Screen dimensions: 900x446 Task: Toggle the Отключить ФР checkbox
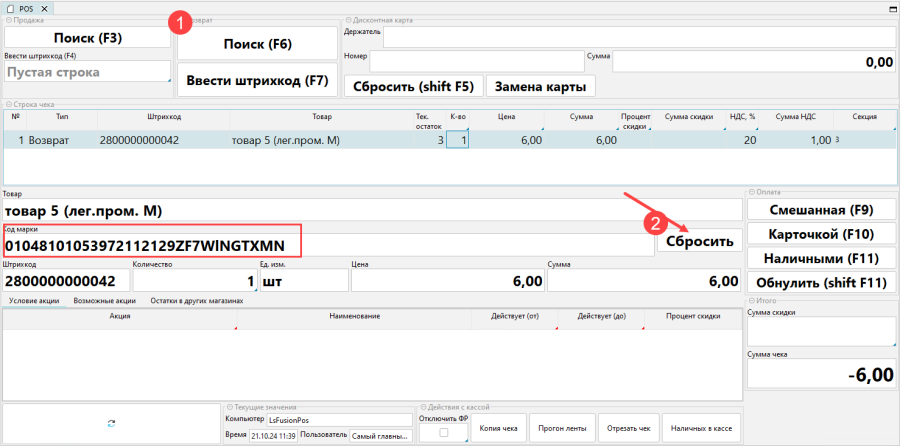[x=442, y=433]
